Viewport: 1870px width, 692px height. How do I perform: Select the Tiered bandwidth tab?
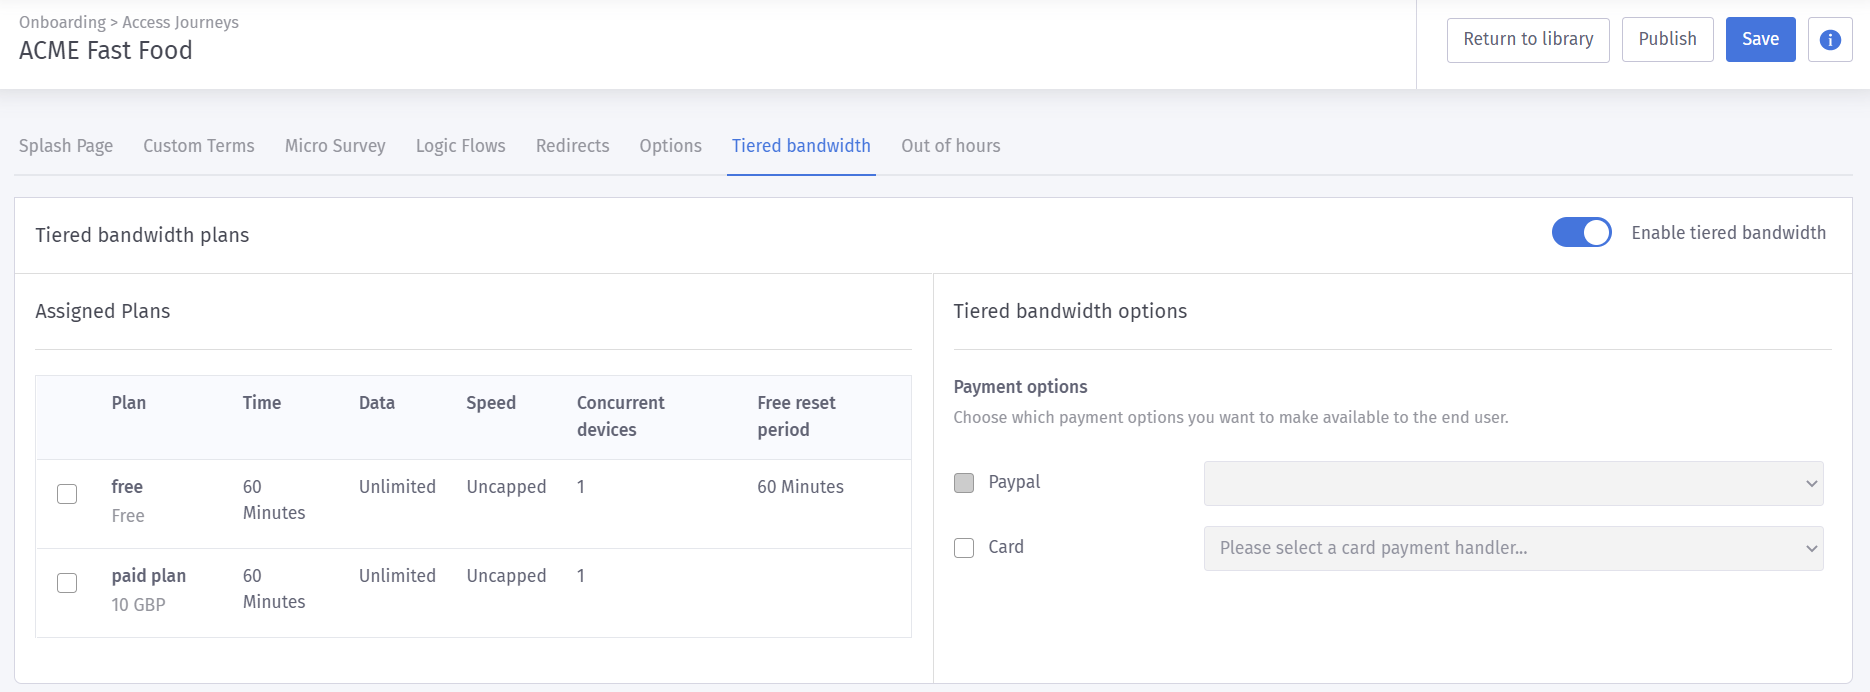(801, 146)
